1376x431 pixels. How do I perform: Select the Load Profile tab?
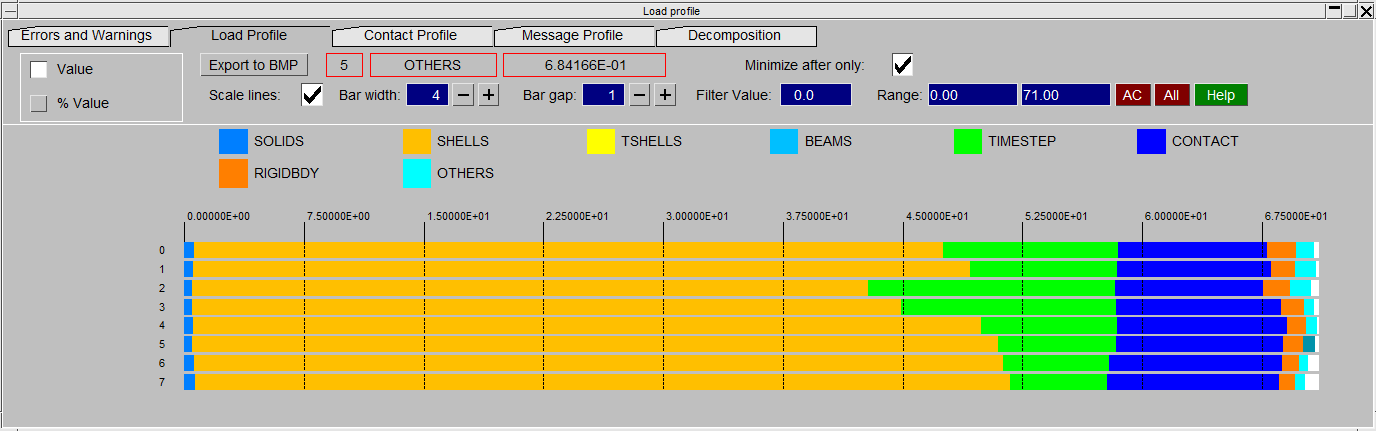pyautogui.click(x=249, y=36)
